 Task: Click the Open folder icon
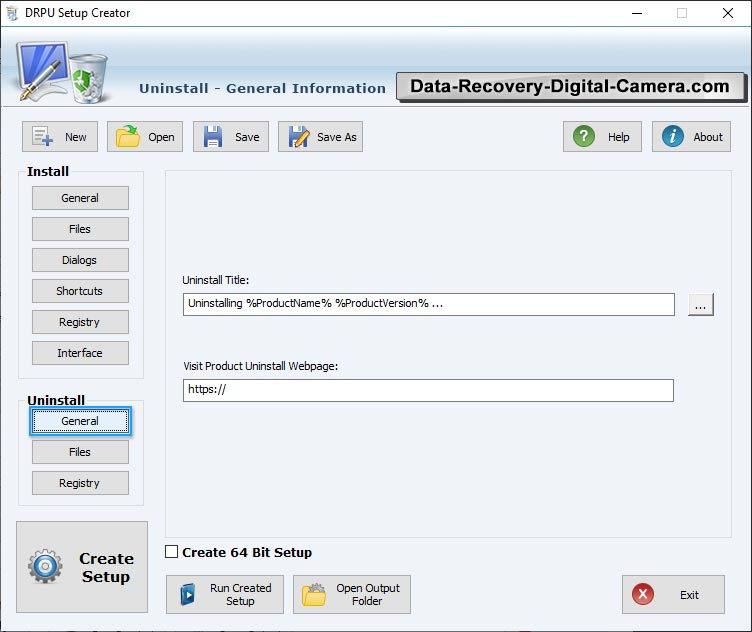coord(128,137)
